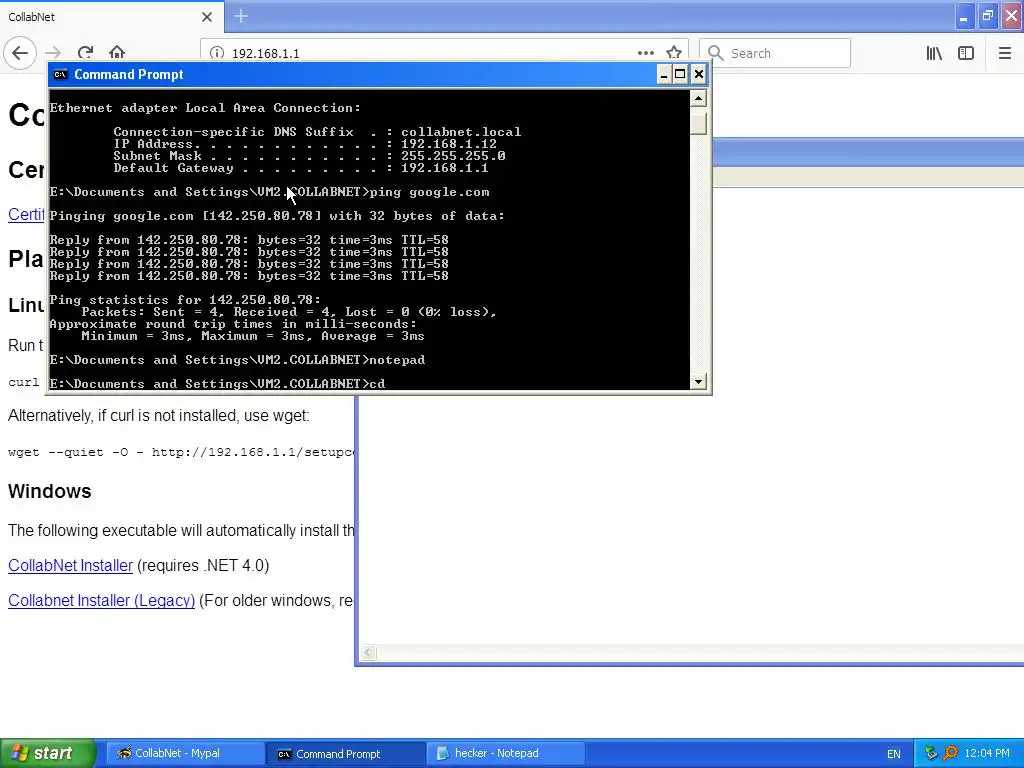
Task: Click Notepad horizontal scrollbar left arrow
Action: (368, 652)
